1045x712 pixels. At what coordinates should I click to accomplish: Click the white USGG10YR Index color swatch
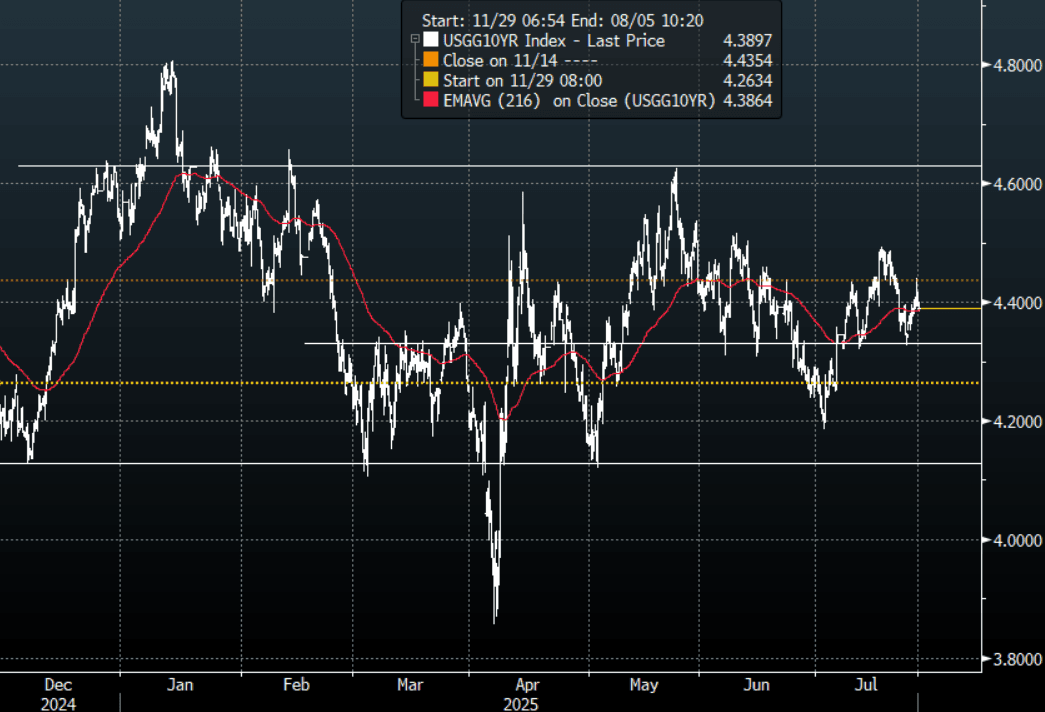[430, 41]
